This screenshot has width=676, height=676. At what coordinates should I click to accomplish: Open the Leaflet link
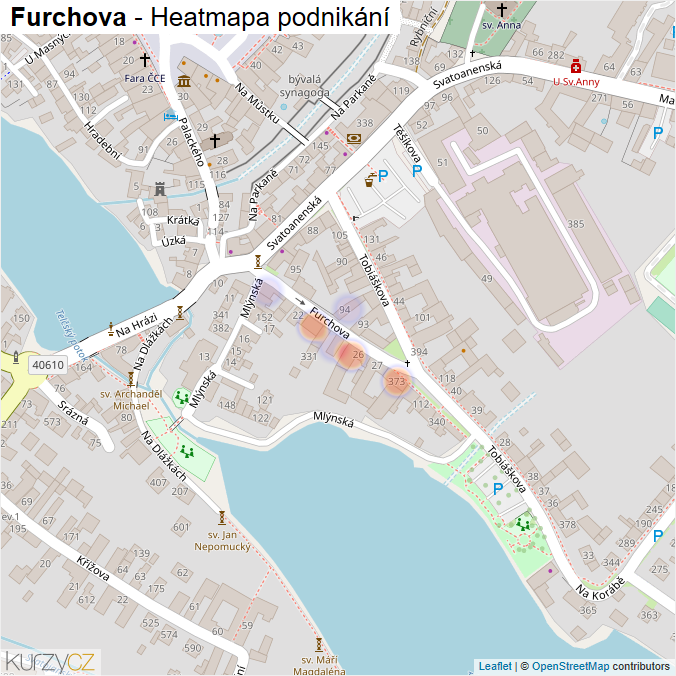tap(495, 666)
